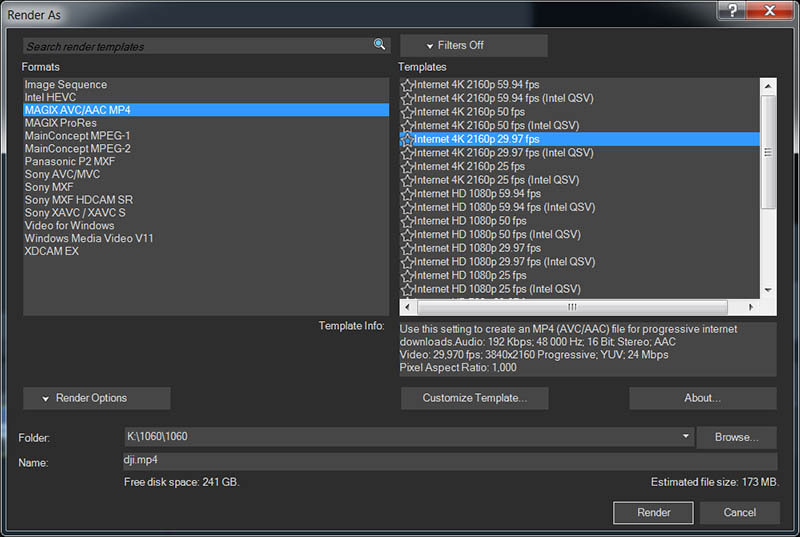The width and height of the screenshot is (800, 537).
Task: Click the help question mark button
Action: click(x=732, y=10)
